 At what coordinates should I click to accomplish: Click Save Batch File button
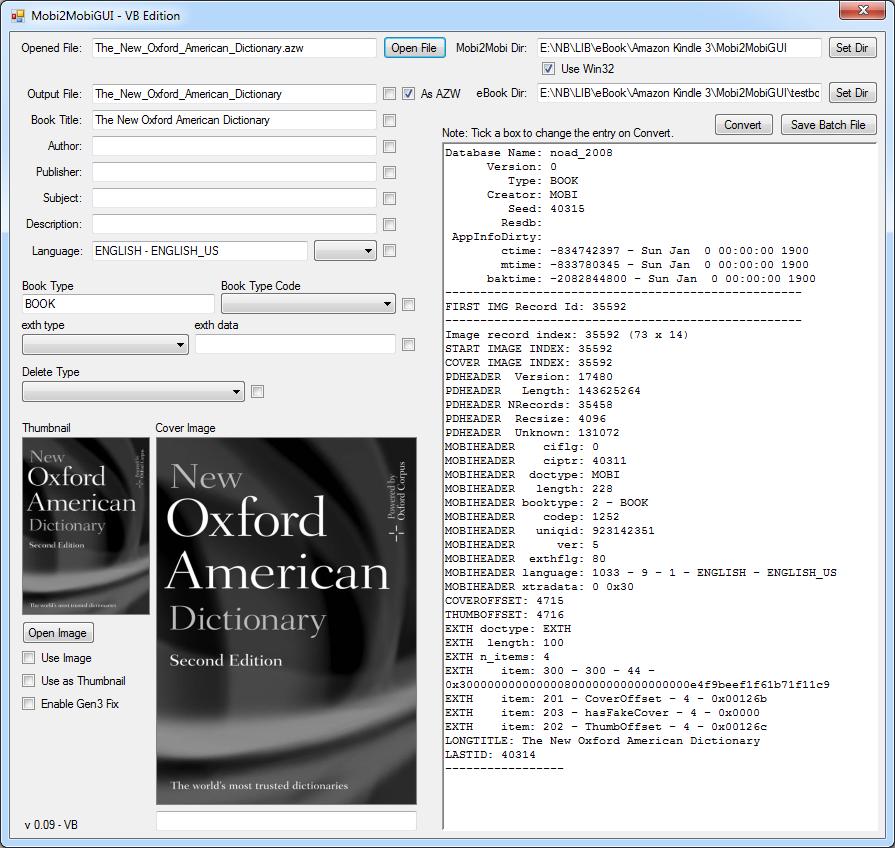(x=828, y=125)
